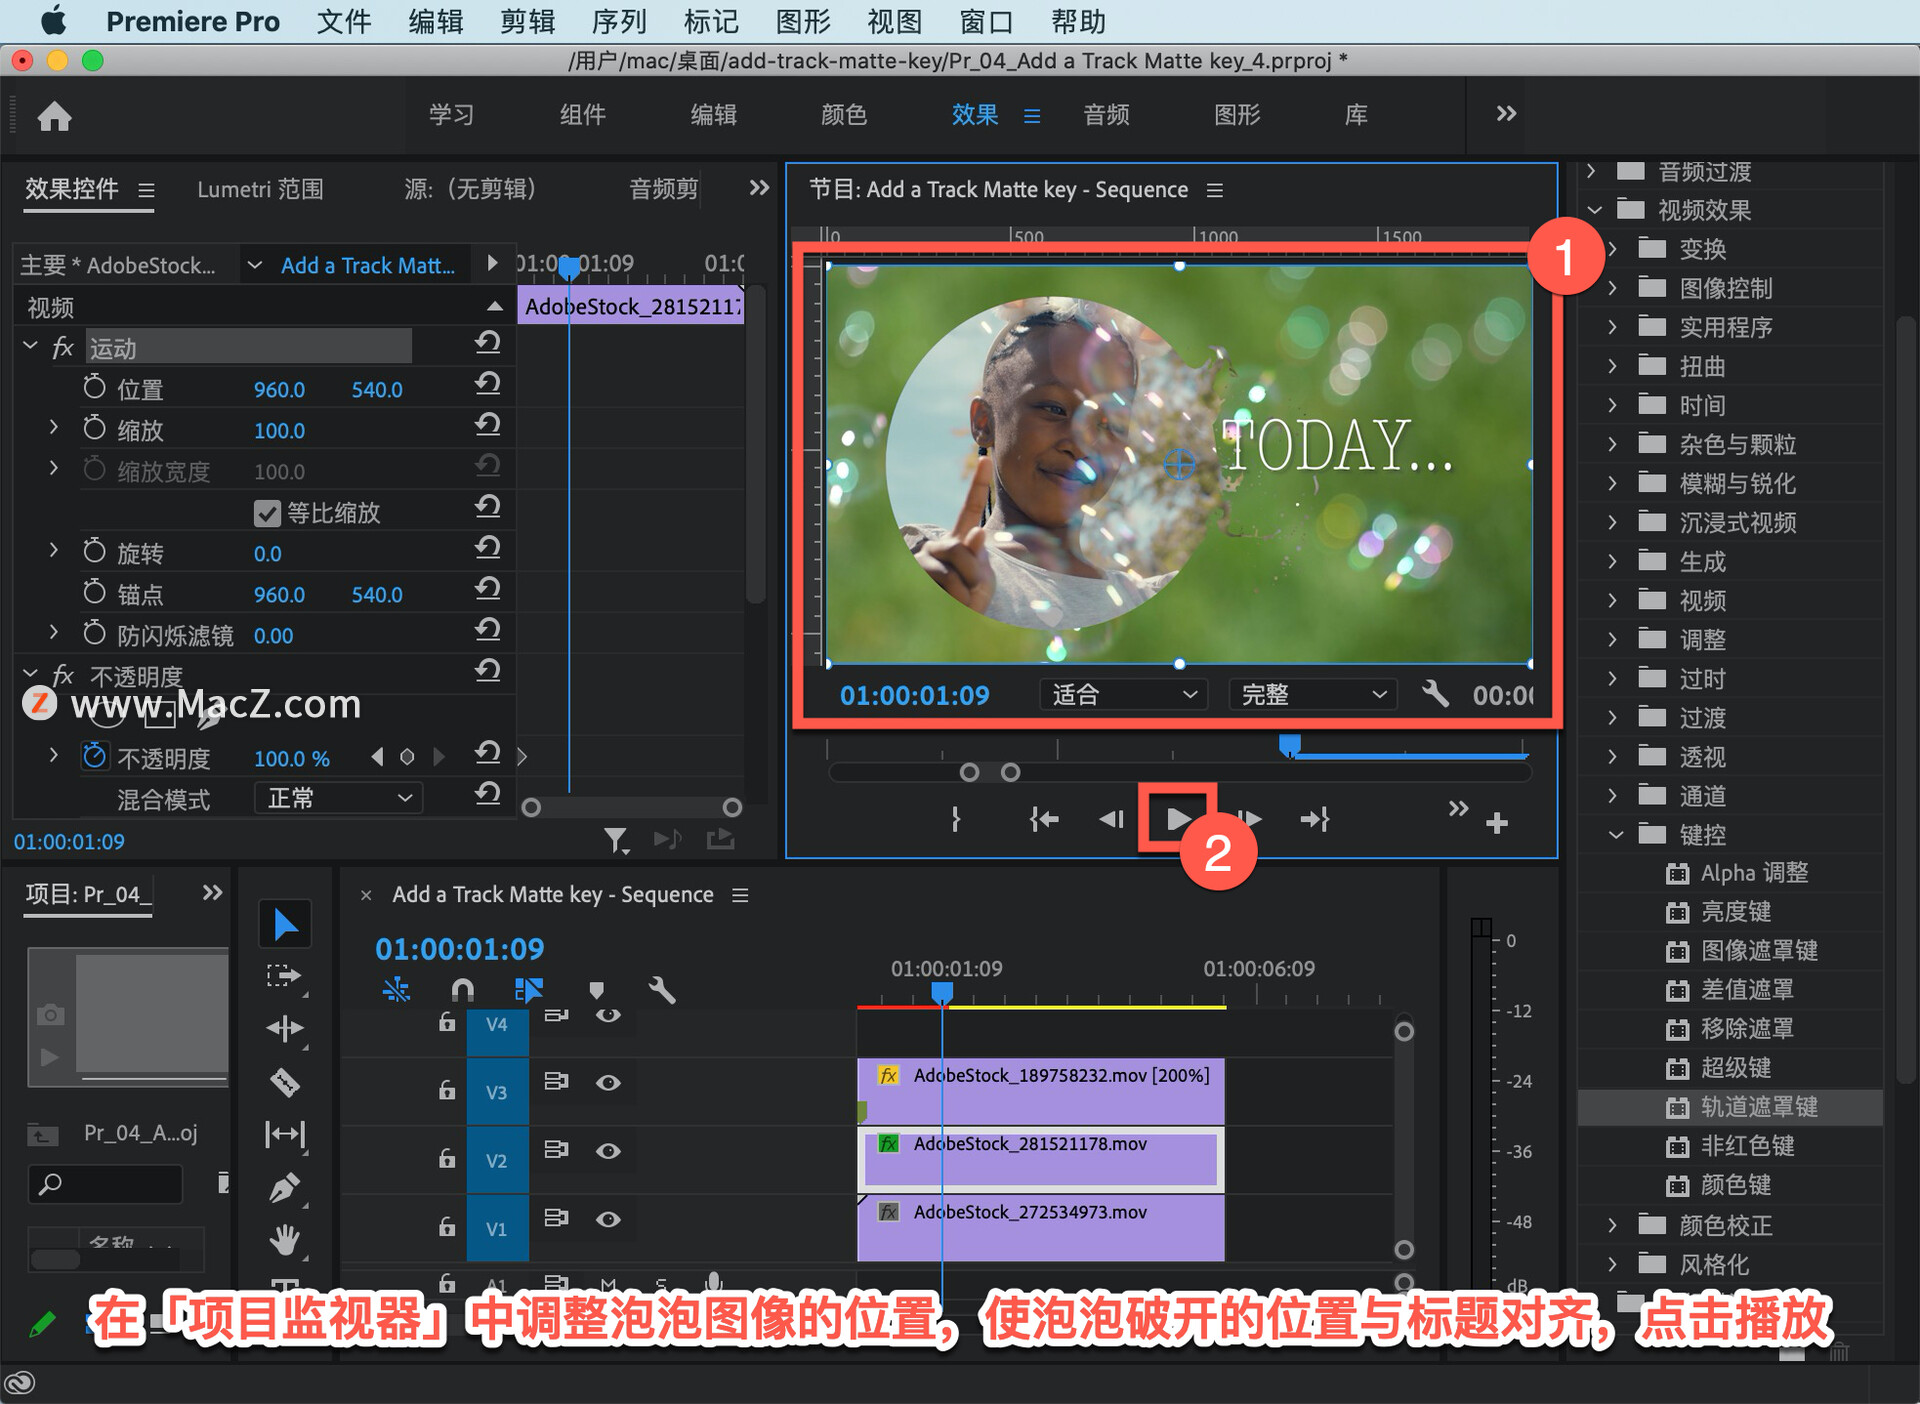
Task: Reset the Position parameter
Action: (x=487, y=384)
